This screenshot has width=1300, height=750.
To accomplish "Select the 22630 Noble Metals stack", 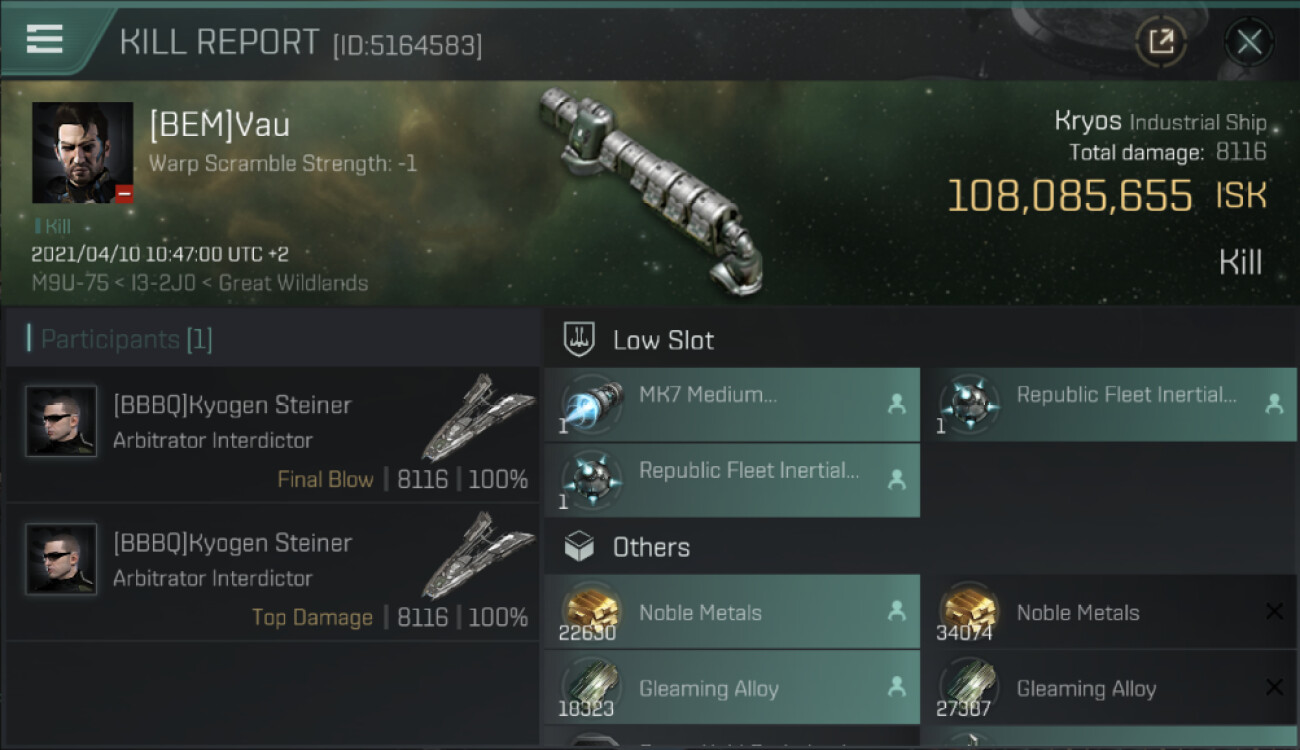I will [x=731, y=613].
